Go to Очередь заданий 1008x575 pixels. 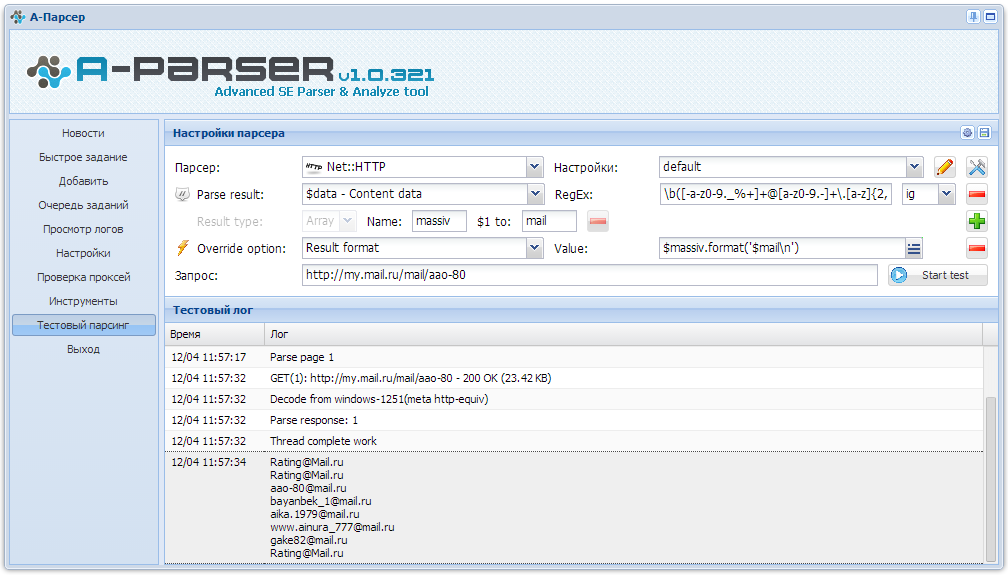click(x=83, y=205)
